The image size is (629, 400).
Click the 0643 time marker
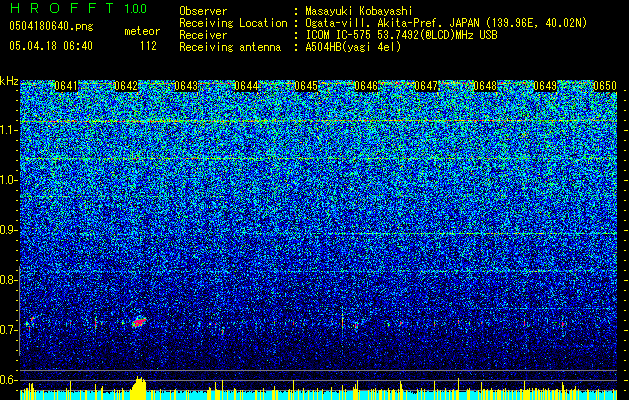pos(186,86)
